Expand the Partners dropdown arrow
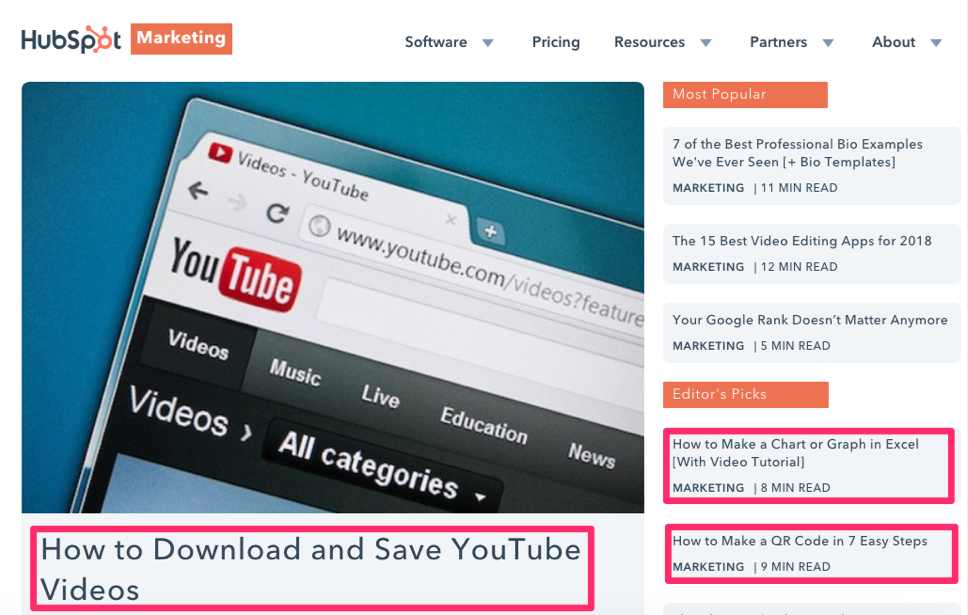 (828, 43)
